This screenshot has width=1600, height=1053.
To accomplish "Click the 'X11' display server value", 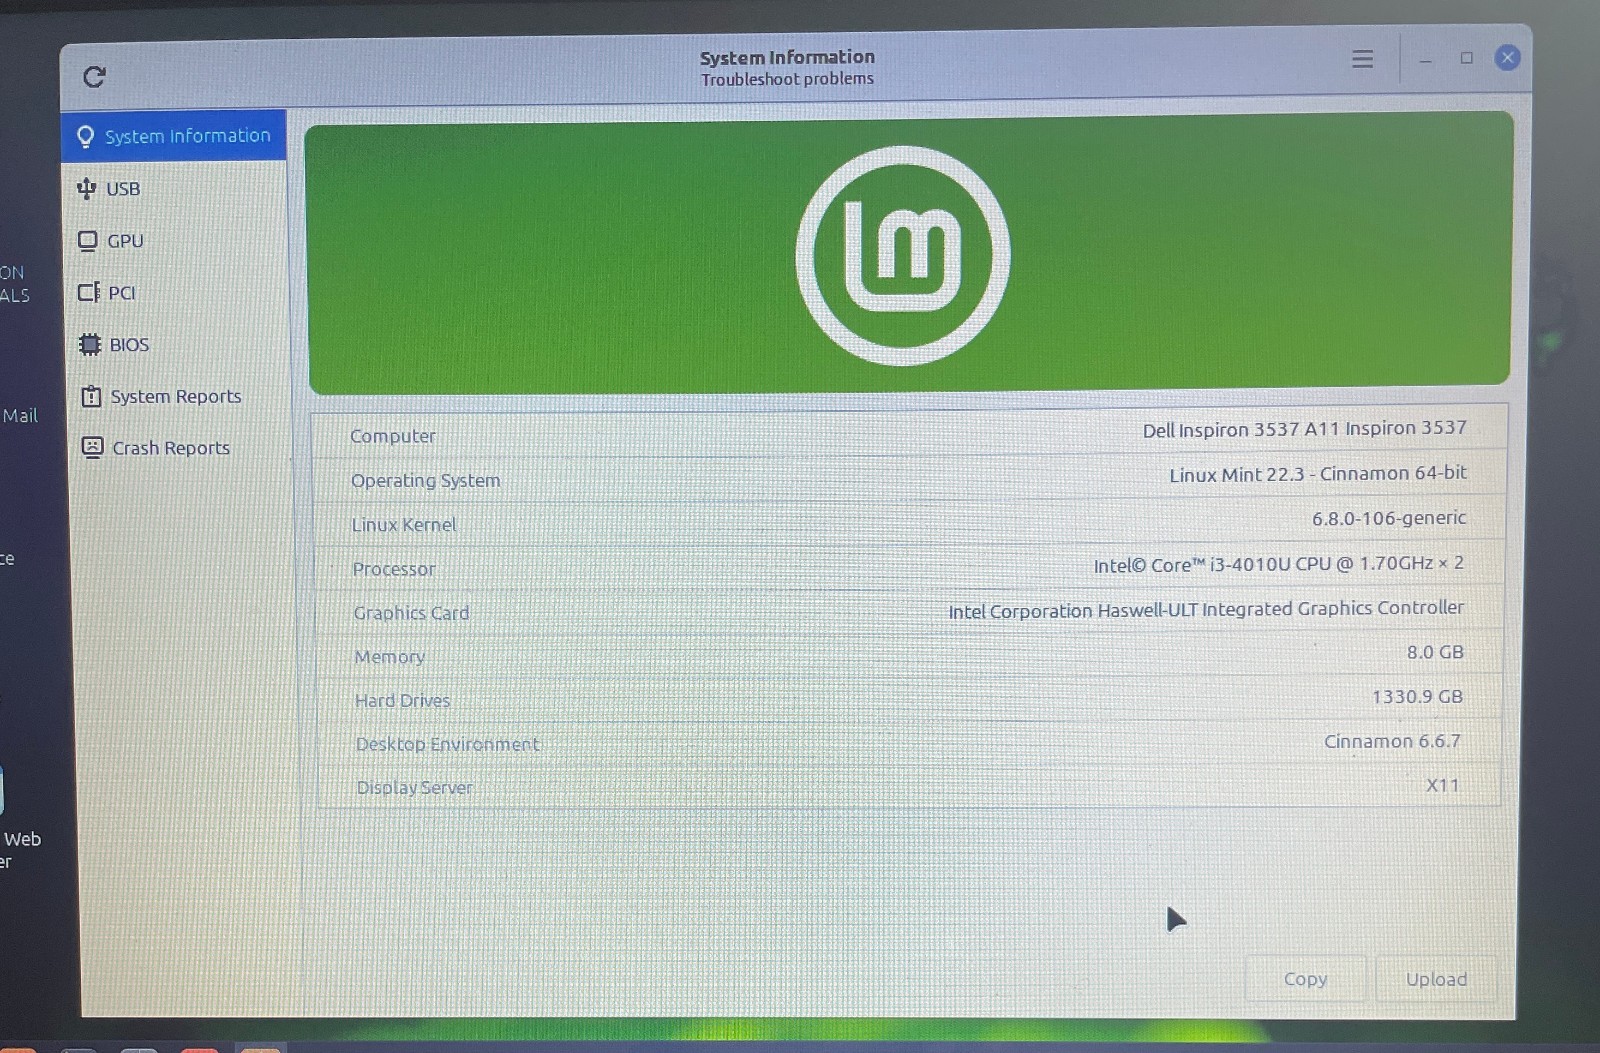I will pyautogui.click(x=1442, y=785).
